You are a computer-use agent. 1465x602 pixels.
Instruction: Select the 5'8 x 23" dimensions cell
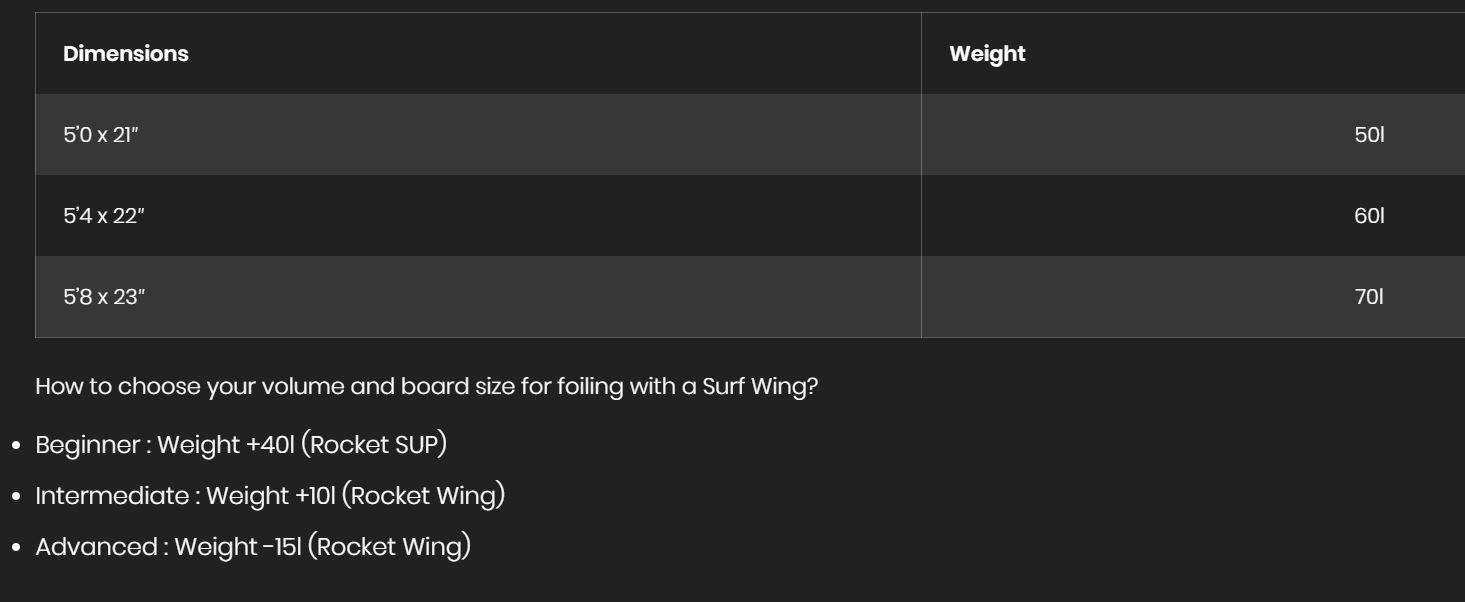point(104,297)
